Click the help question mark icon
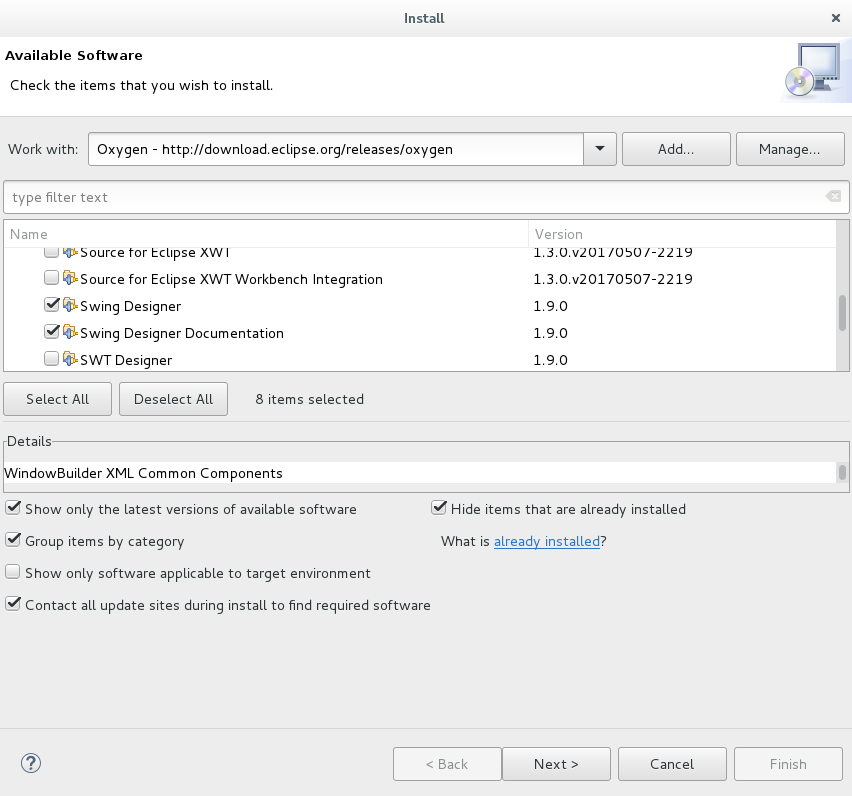Viewport: 852px width, 796px height. click(31, 763)
